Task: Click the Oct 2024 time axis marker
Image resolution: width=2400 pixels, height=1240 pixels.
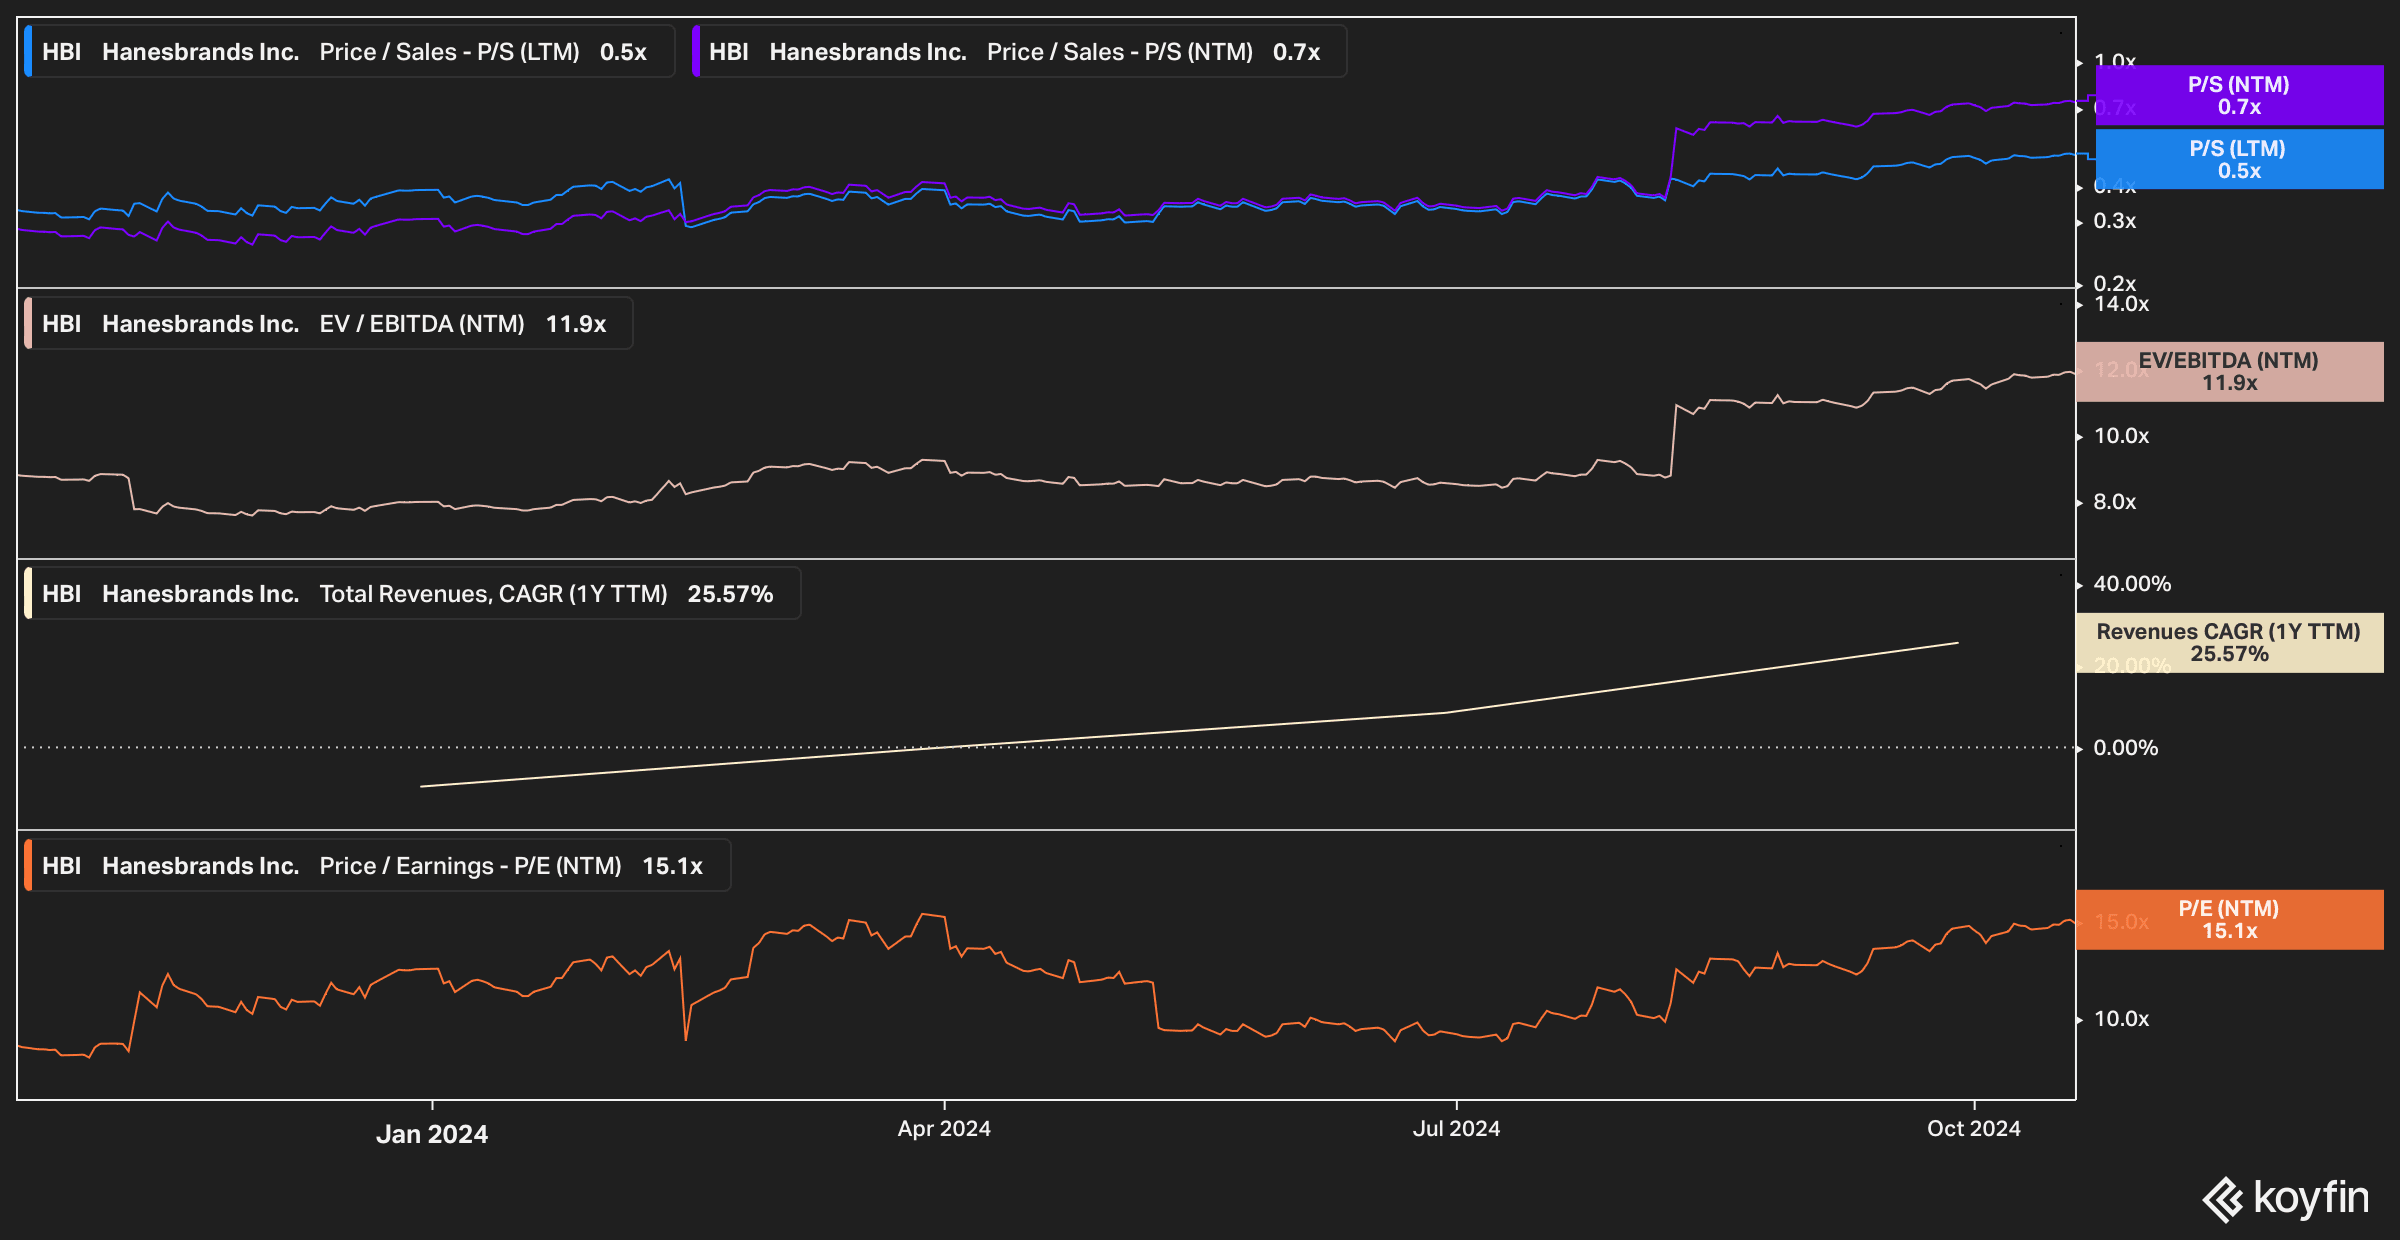Action: pos(1973,1129)
